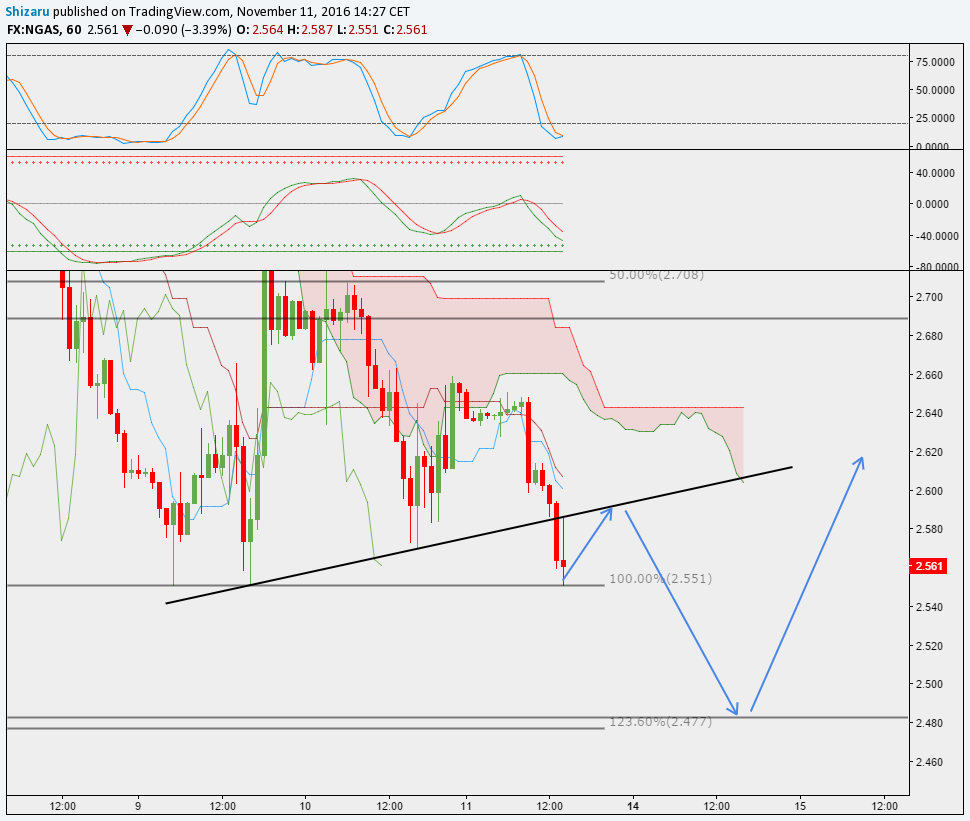
Task: Click the 2.640 price axis label
Action: [x=929, y=413]
